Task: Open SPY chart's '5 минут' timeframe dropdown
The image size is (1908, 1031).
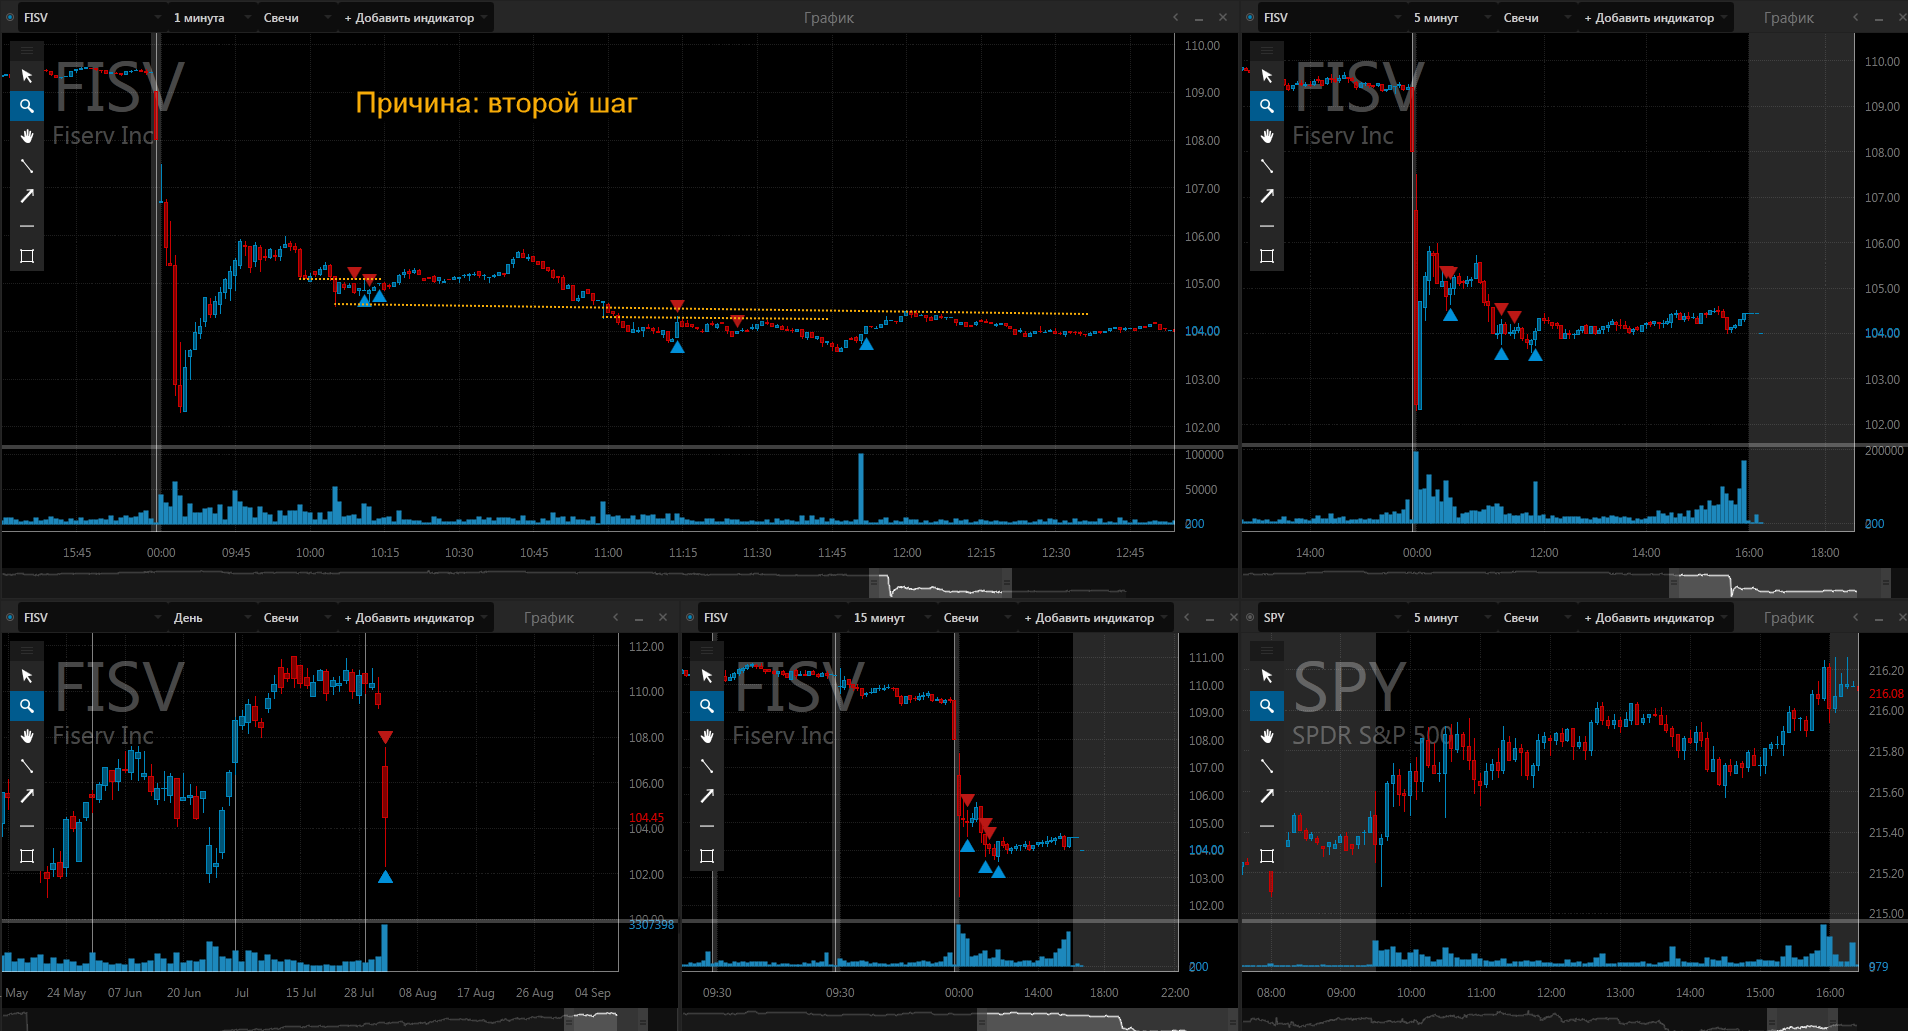Action: click(x=1451, y=618)
